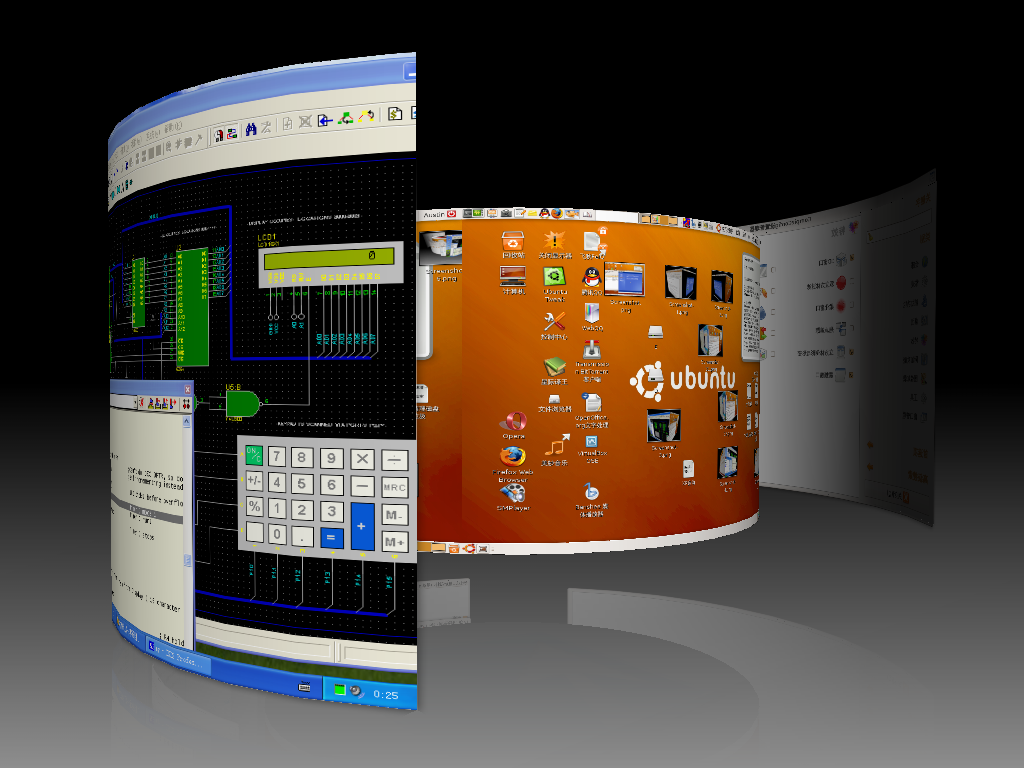The image size is (1024, 768).
Task: Click the minus key on the keypad
Action: (362, 486)
